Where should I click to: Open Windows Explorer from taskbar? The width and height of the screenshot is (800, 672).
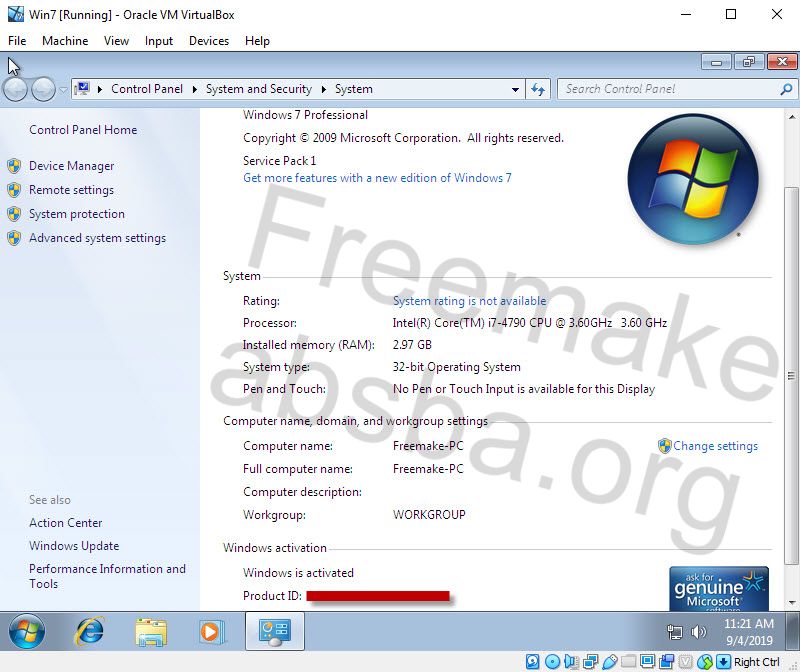point(151,632)
